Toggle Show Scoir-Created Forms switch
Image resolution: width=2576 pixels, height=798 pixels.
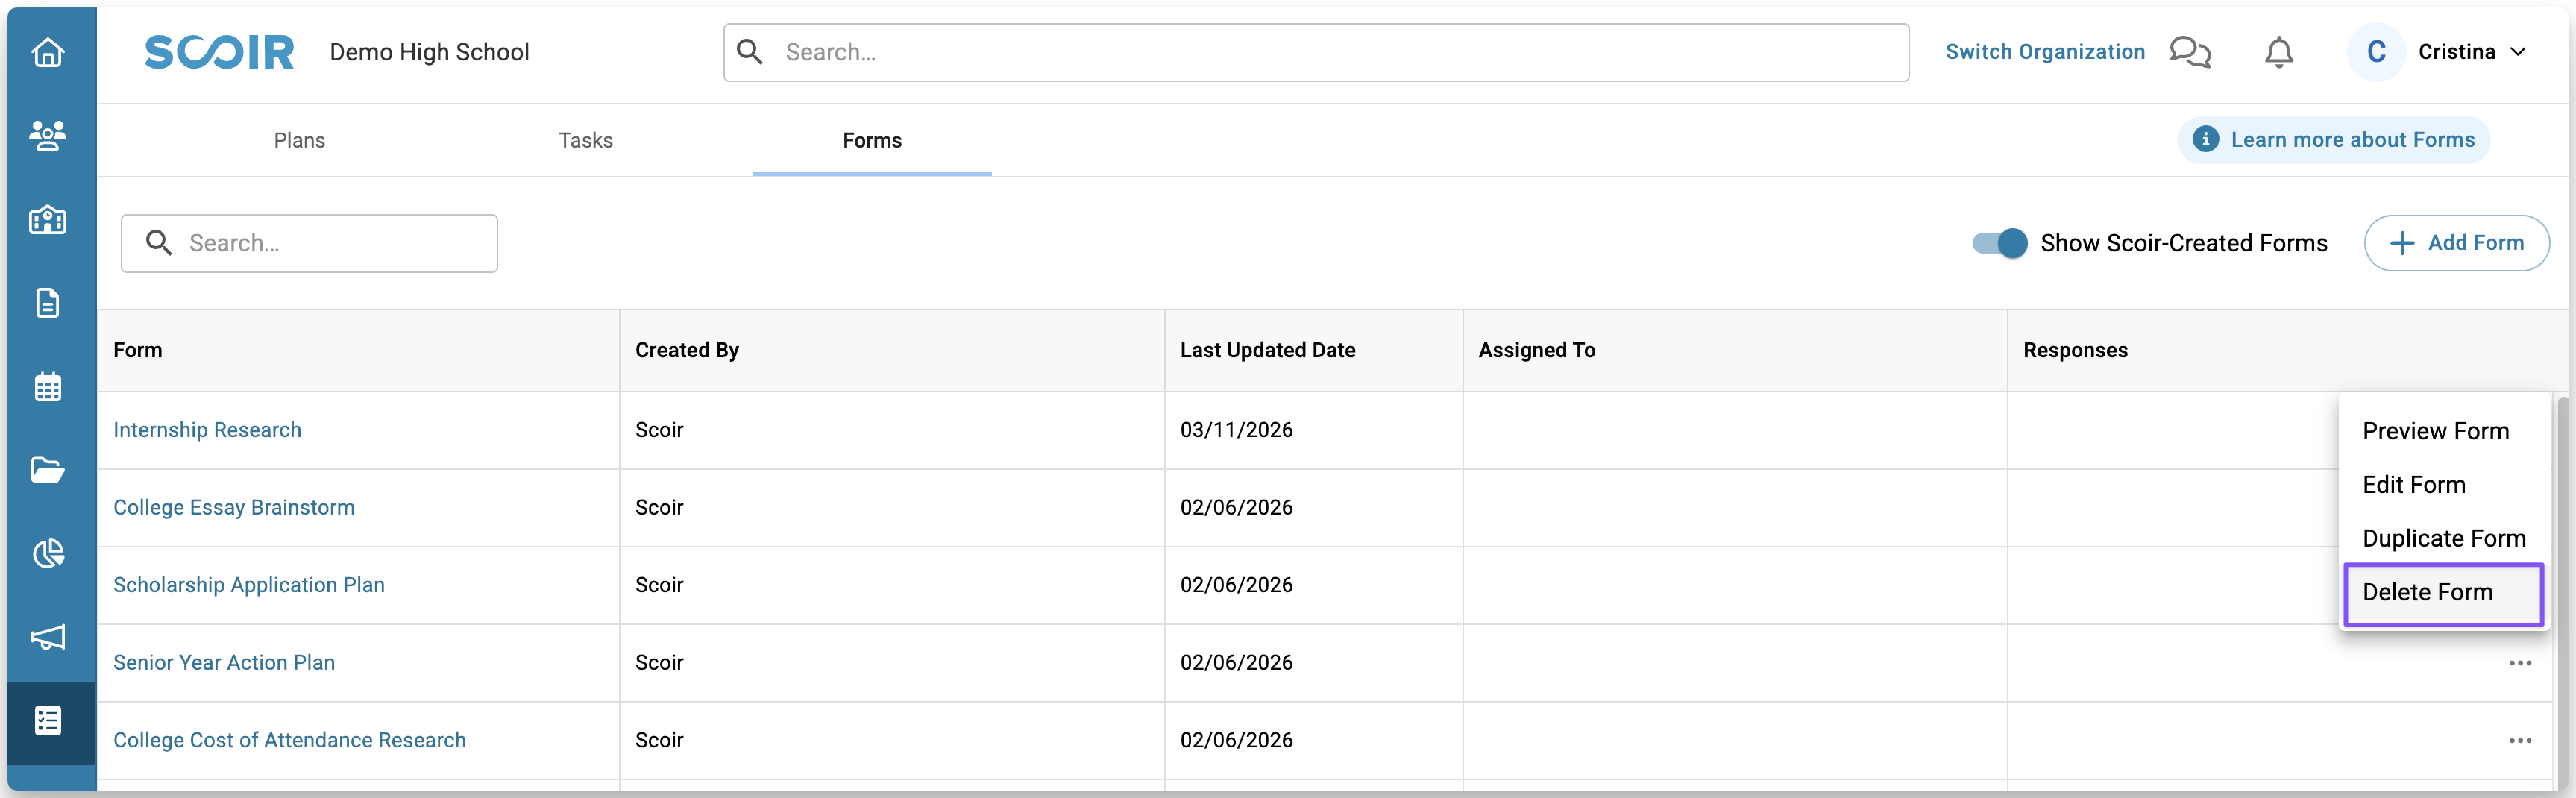[x=1999, y=243]
